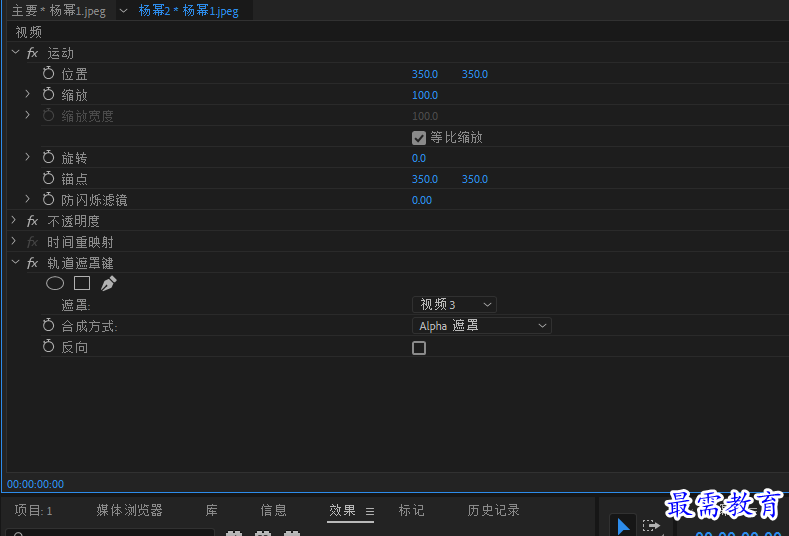
Task: Select the 轨道遮罩键 effect name
Action: (81, 263)
